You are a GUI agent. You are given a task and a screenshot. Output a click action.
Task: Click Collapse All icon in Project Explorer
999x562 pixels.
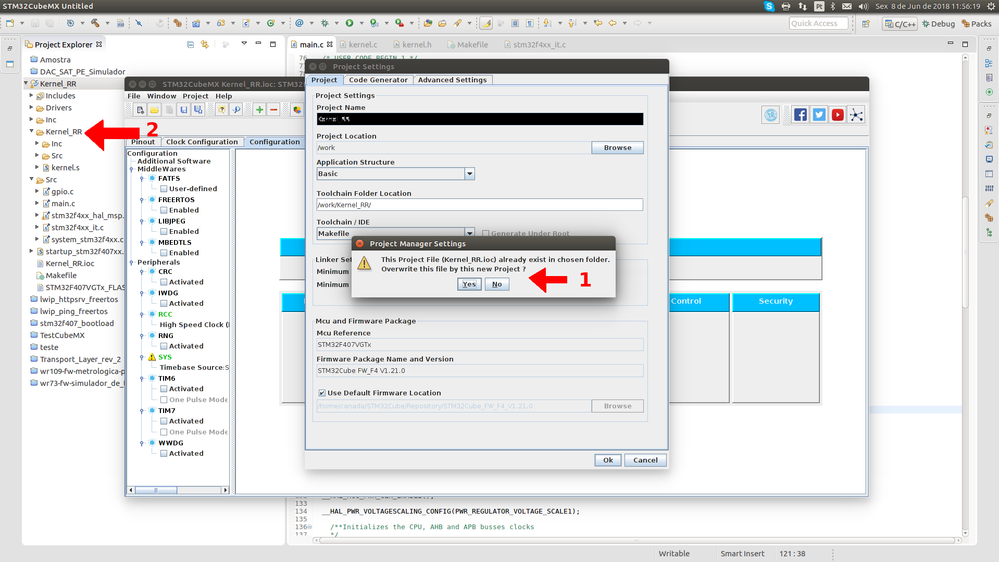(x=190, y=45)
